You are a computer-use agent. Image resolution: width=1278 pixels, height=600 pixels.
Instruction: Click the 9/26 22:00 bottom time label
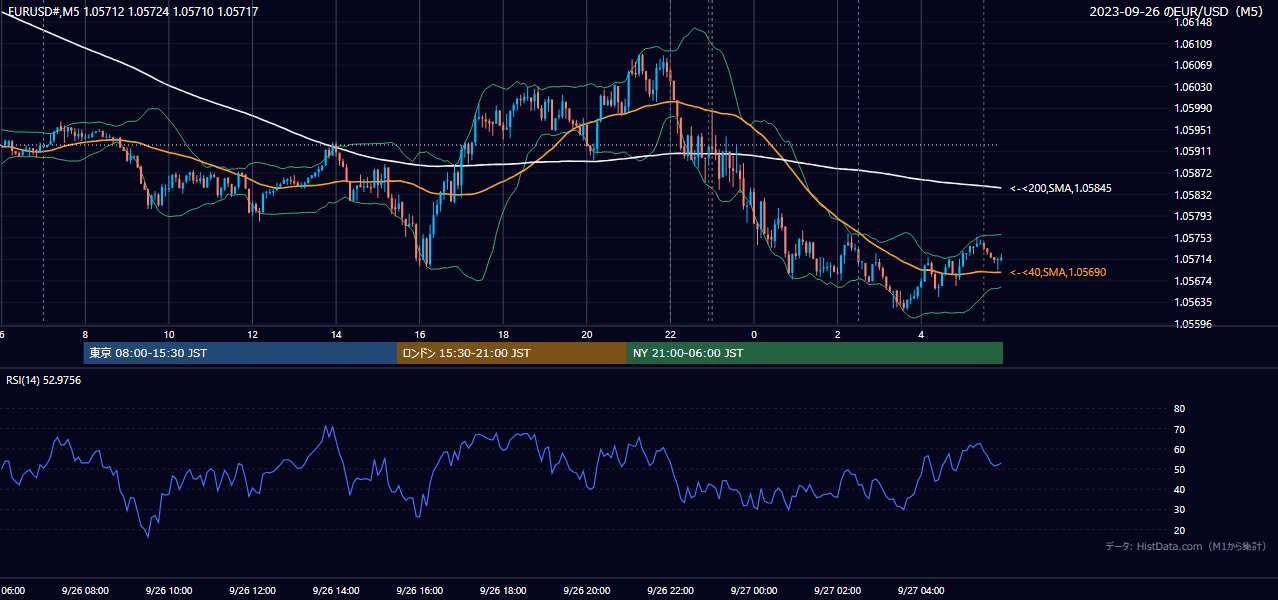tap(670, 590)
